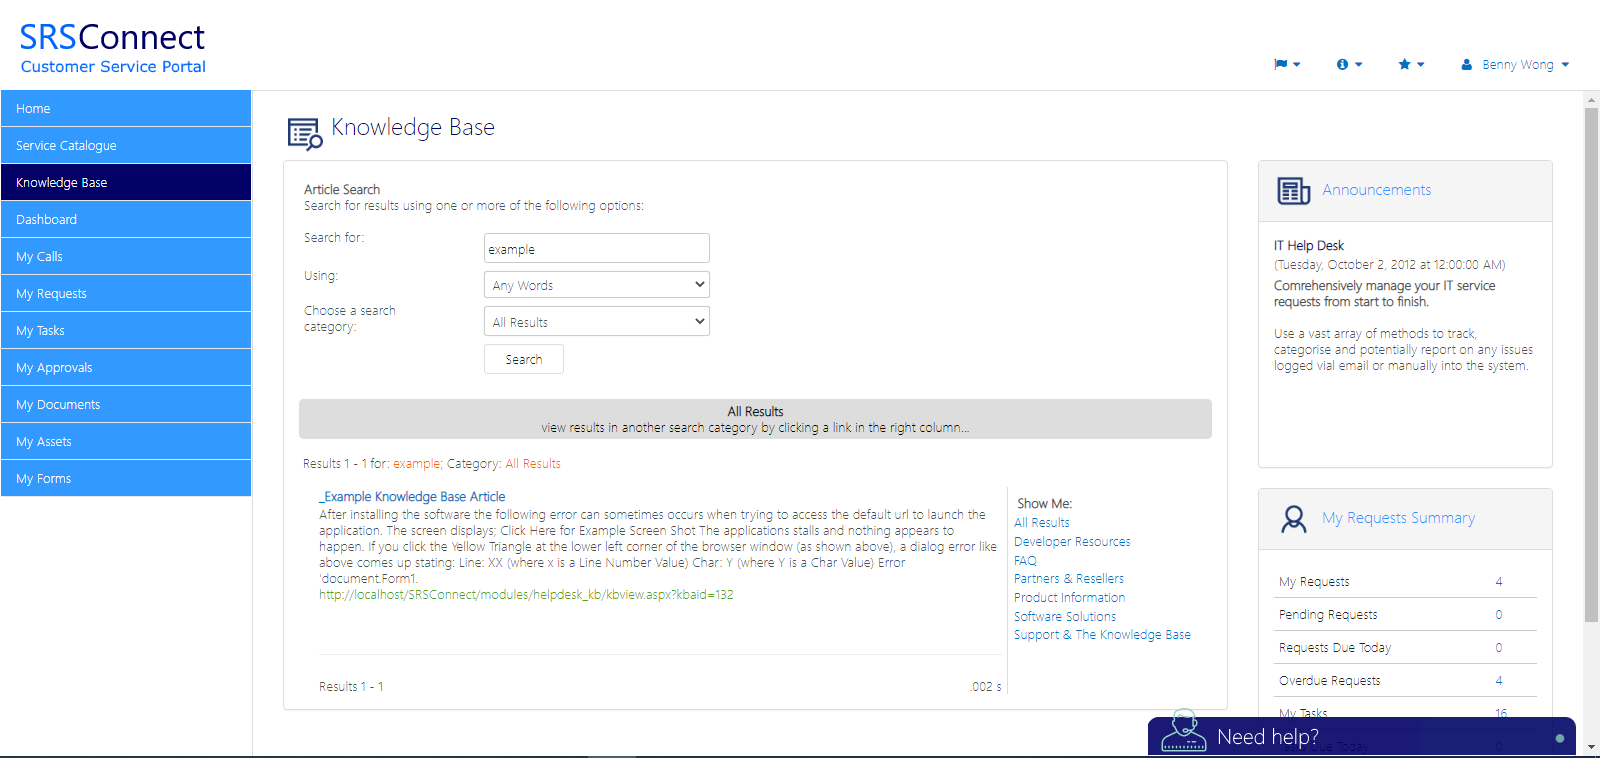Image resolution: width=1600 pixels, height=758 pixels.
Task: Open the All Results search category dropdown
Action: 596,322
